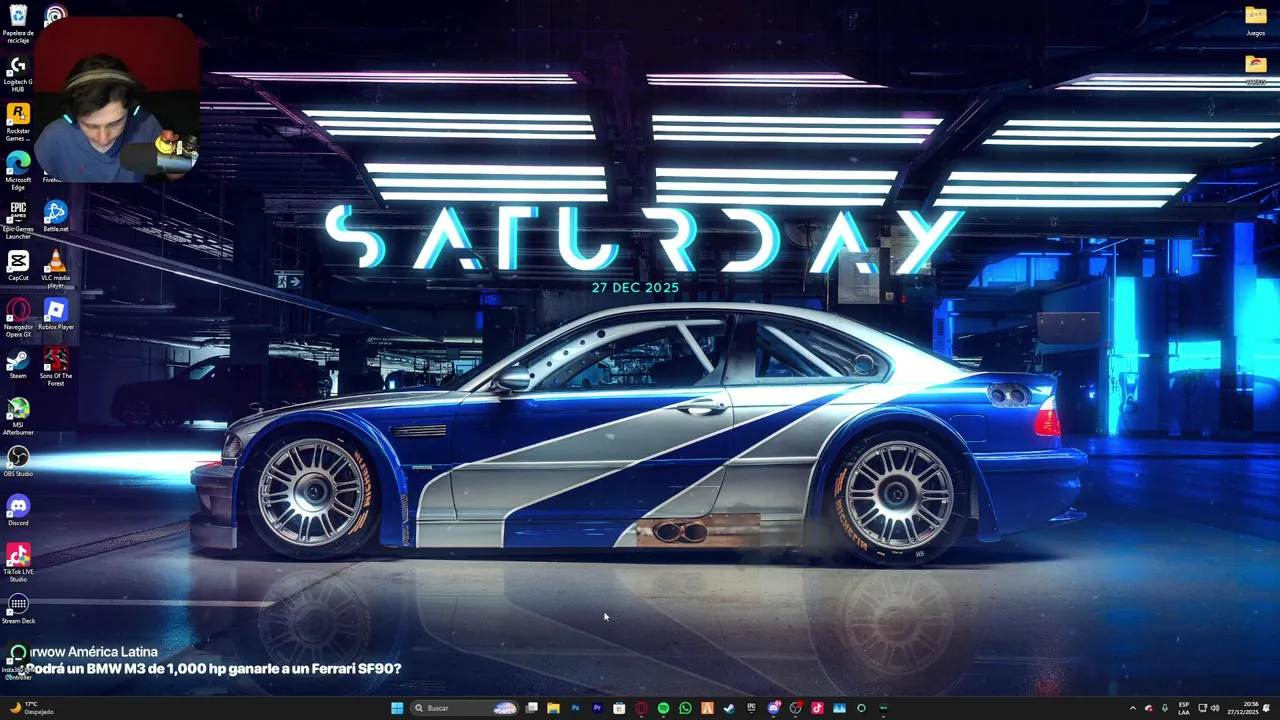Switch to Spotify in the taskbar

coord(663,708)
